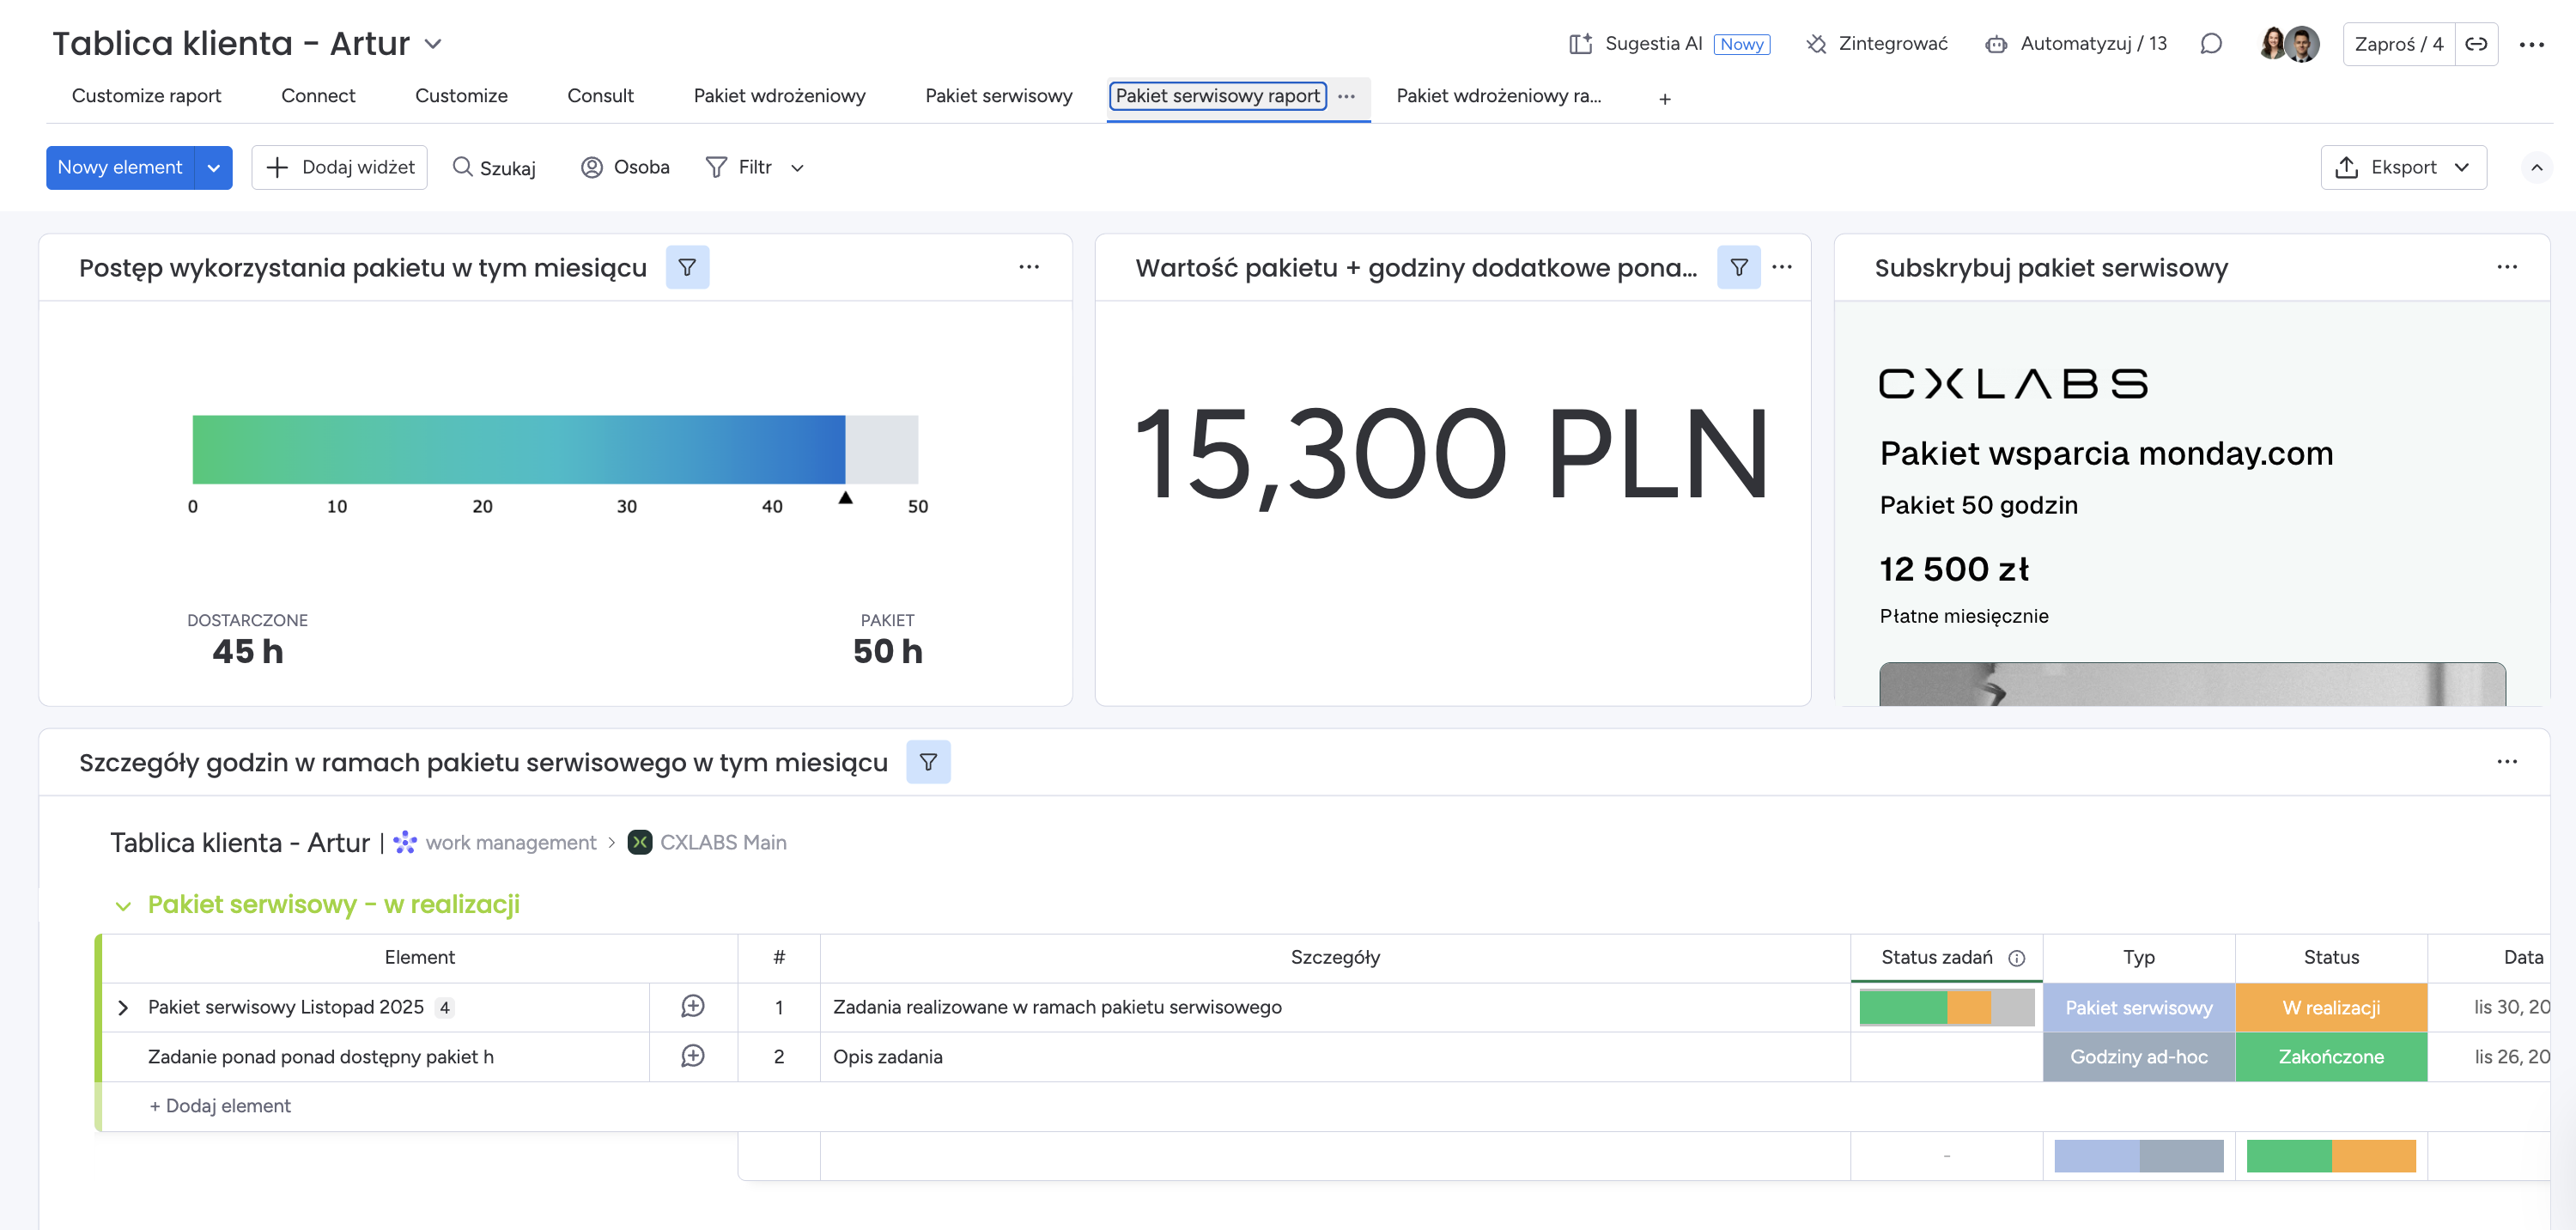The image size is (2576, 1230).
Task: Click the Eksport button
Action: pos(2403,167)
